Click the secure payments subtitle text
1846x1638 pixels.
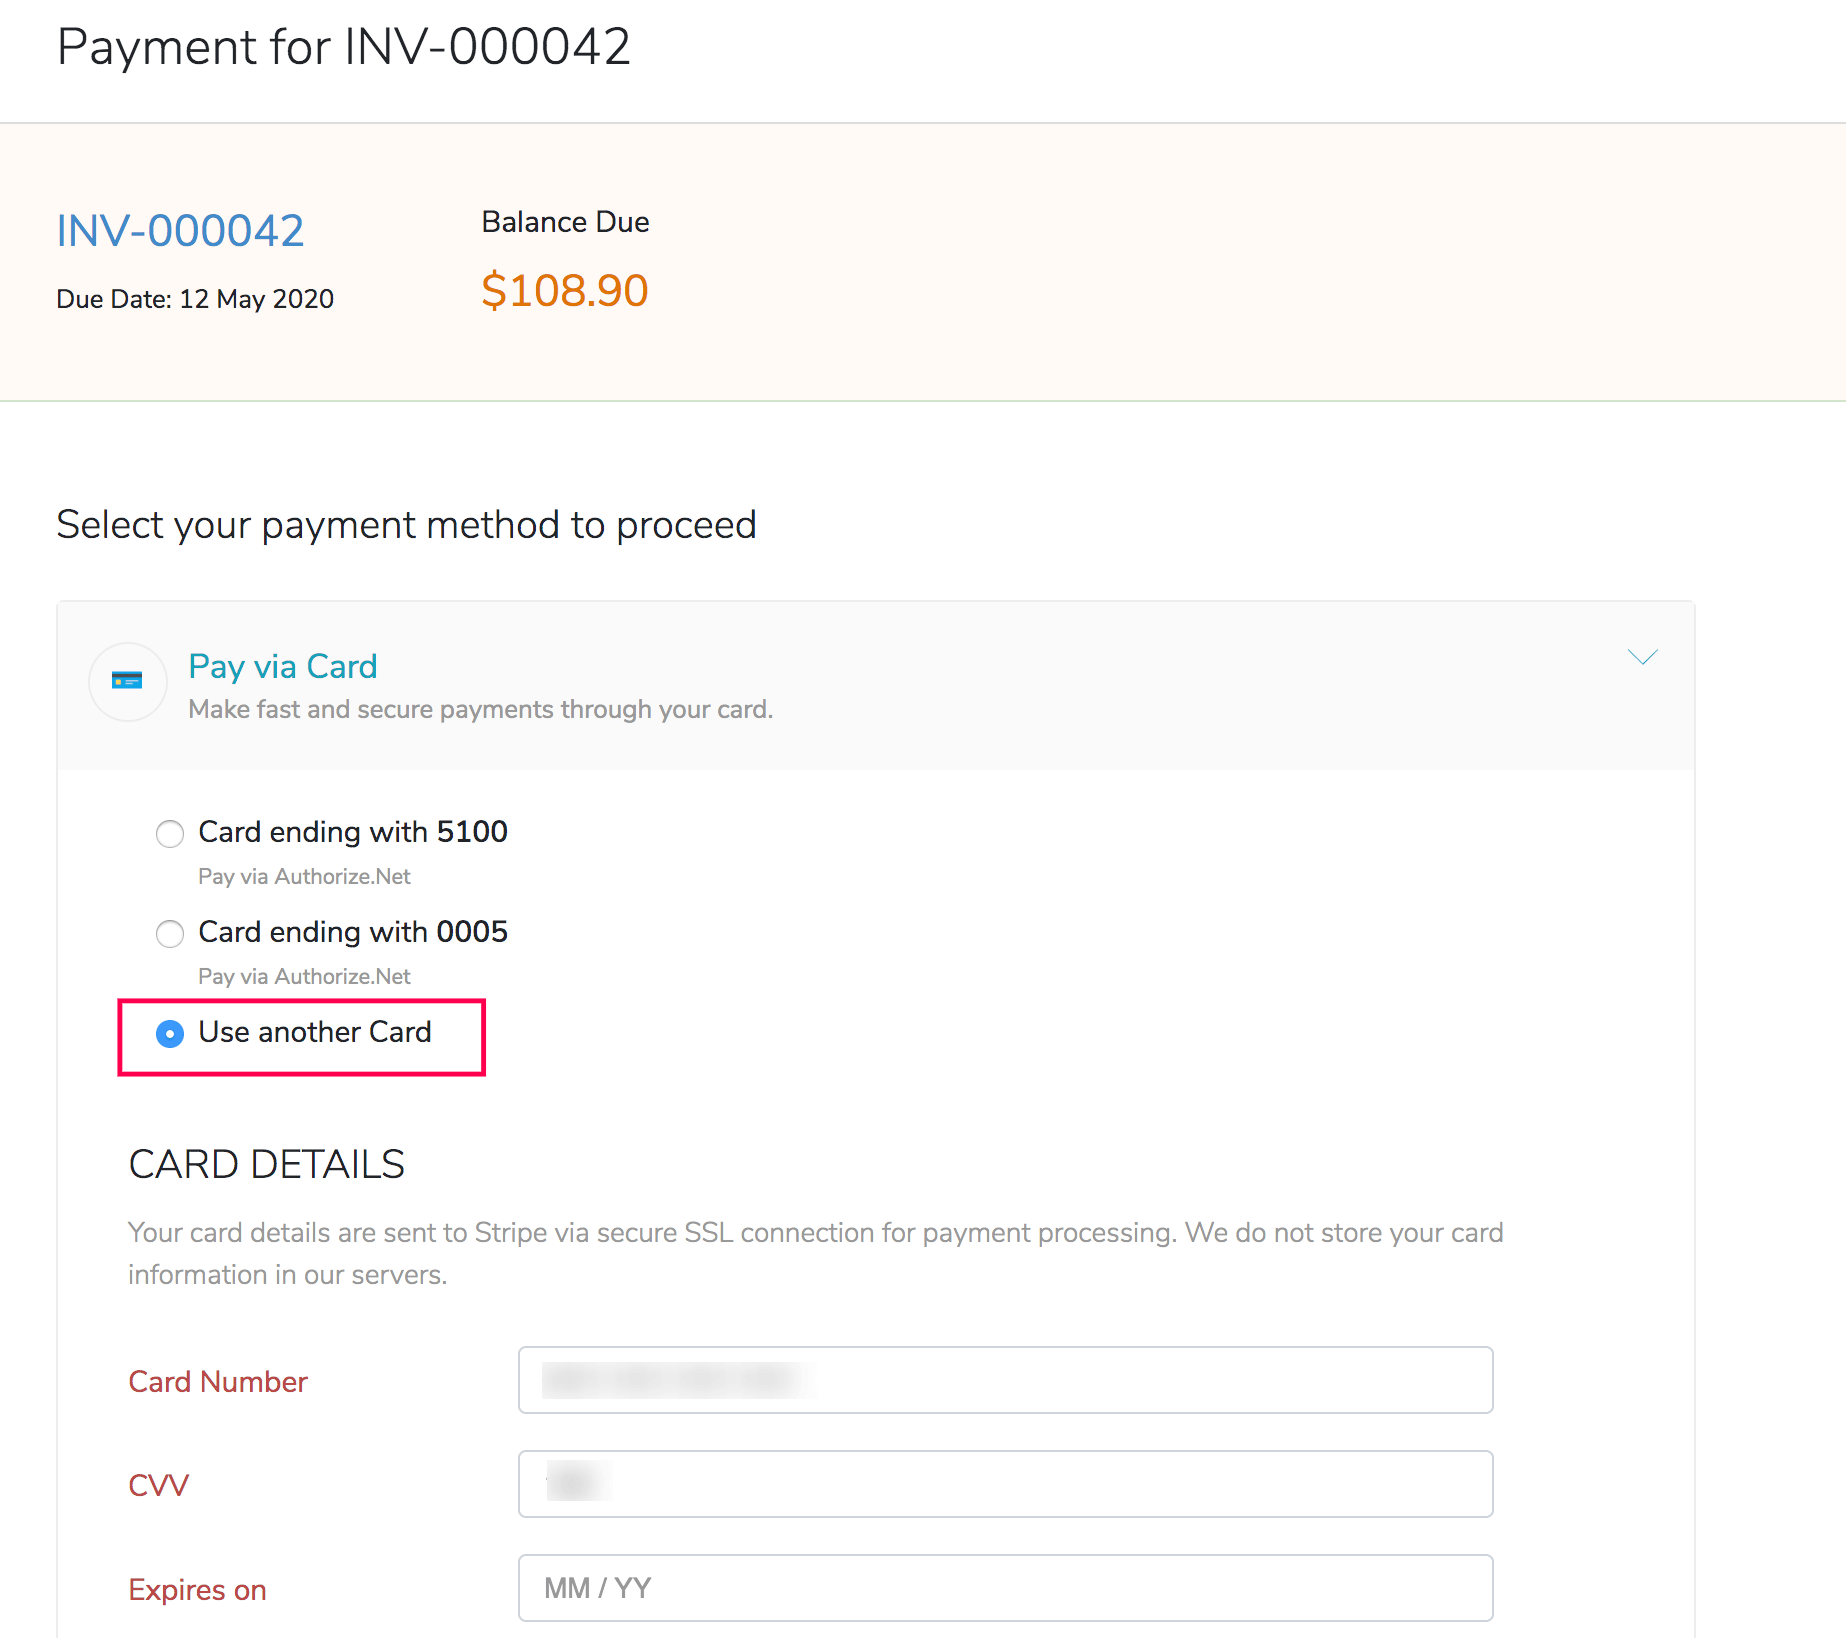point(480,709)
